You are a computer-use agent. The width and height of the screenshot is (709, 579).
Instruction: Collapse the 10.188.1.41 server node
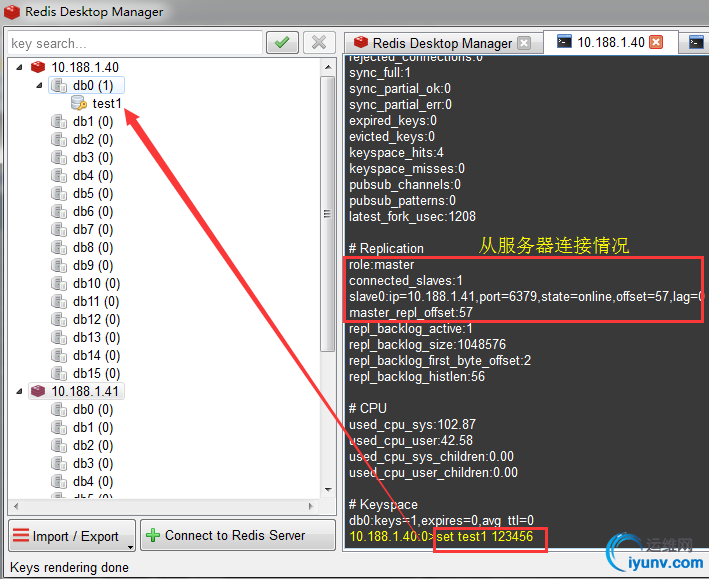[x=19, y=391]
